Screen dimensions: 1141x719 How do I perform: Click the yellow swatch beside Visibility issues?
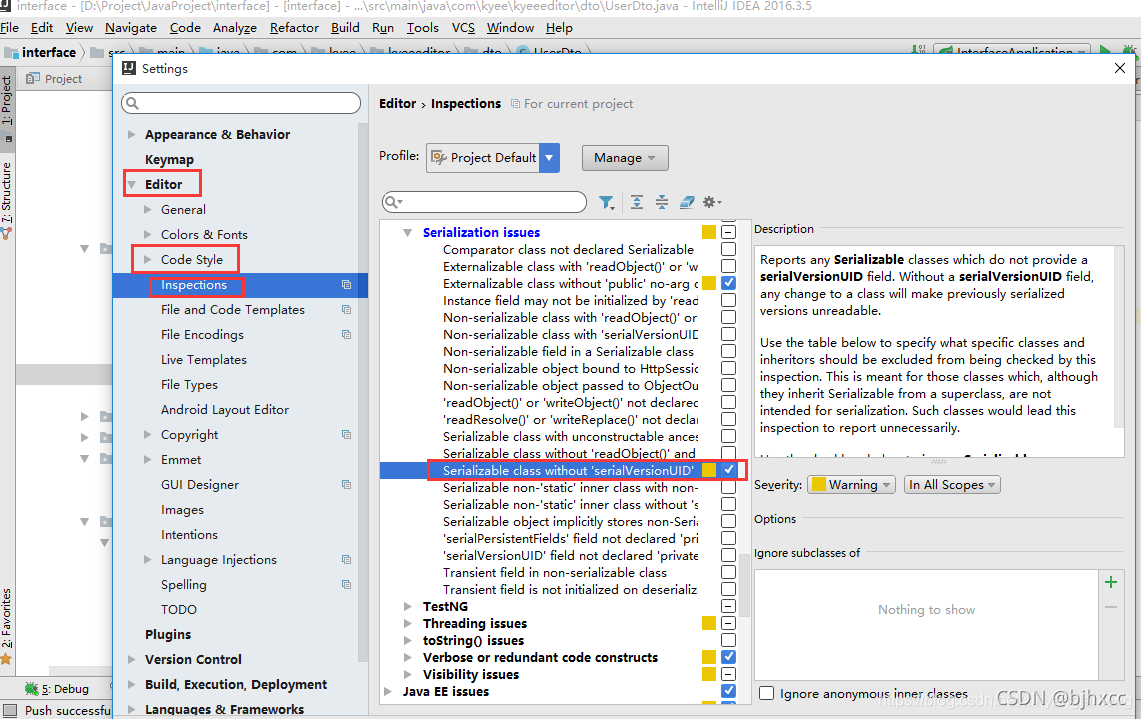click(x=709, y=674)
